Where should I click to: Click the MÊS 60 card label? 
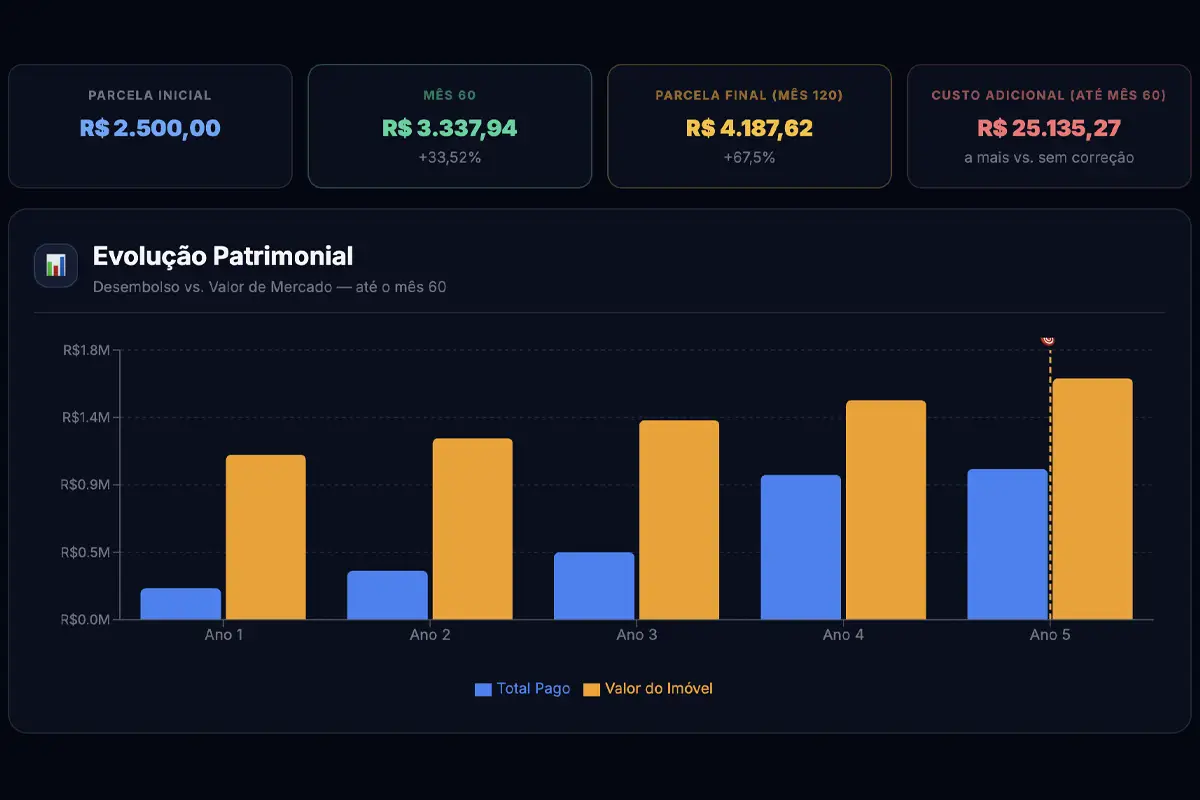pos(450,96)
